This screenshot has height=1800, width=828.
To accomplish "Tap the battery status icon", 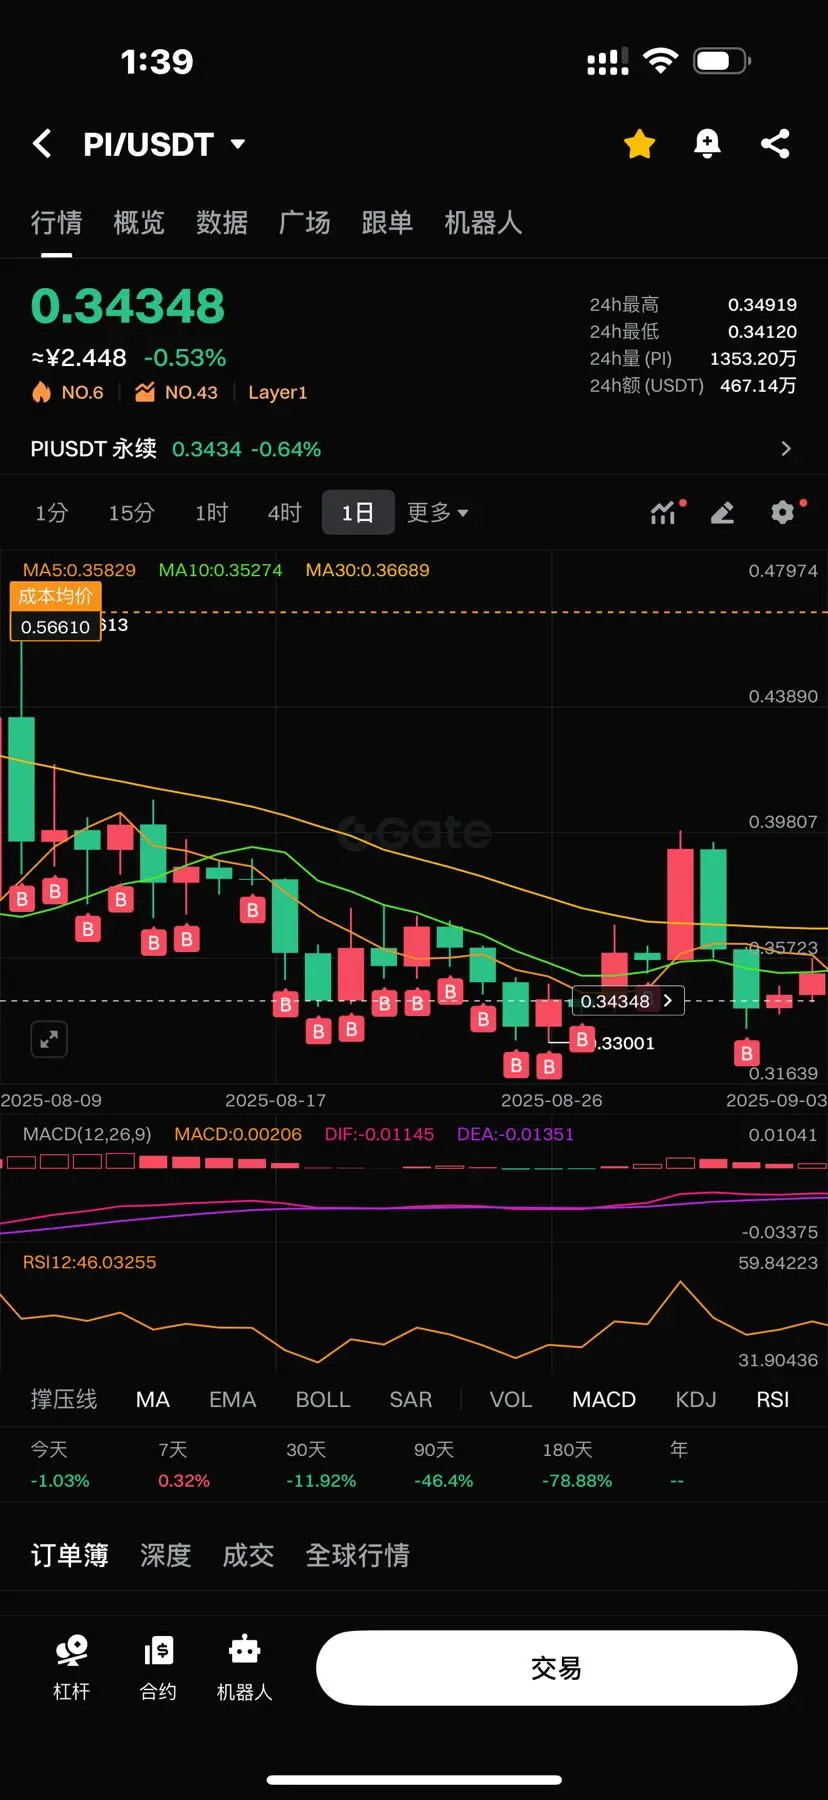I will point(722,61).
